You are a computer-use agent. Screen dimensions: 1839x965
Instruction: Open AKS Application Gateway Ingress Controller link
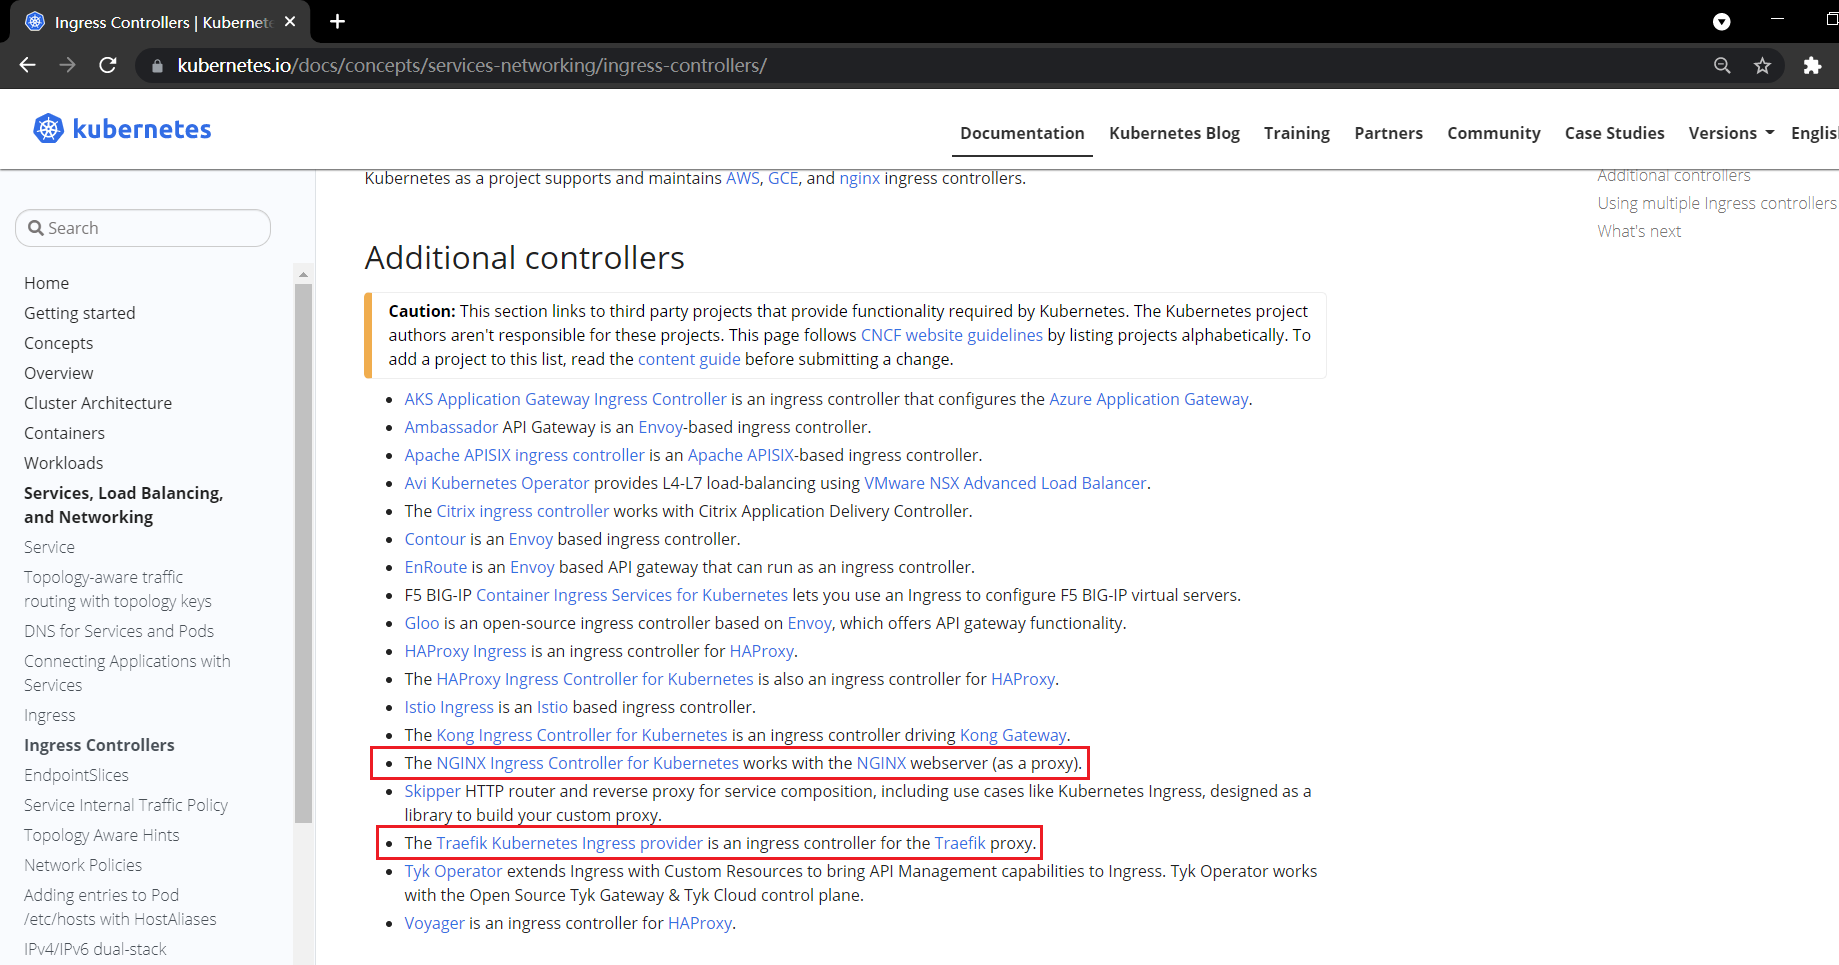pyautogui.click(x=565, y=399)
